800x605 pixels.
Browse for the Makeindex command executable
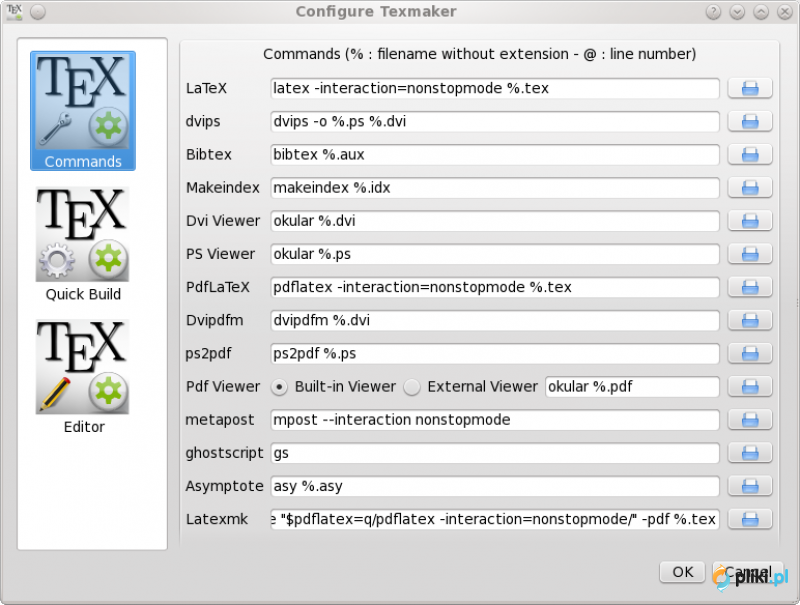point(749,188)
